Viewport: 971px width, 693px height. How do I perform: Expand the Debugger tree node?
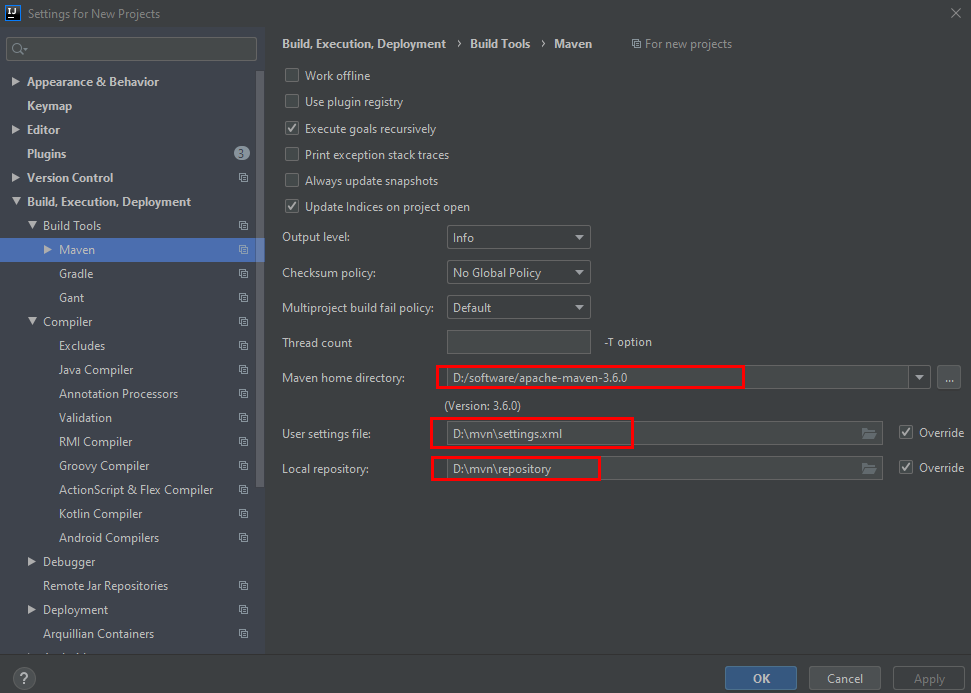pos(32,562)
